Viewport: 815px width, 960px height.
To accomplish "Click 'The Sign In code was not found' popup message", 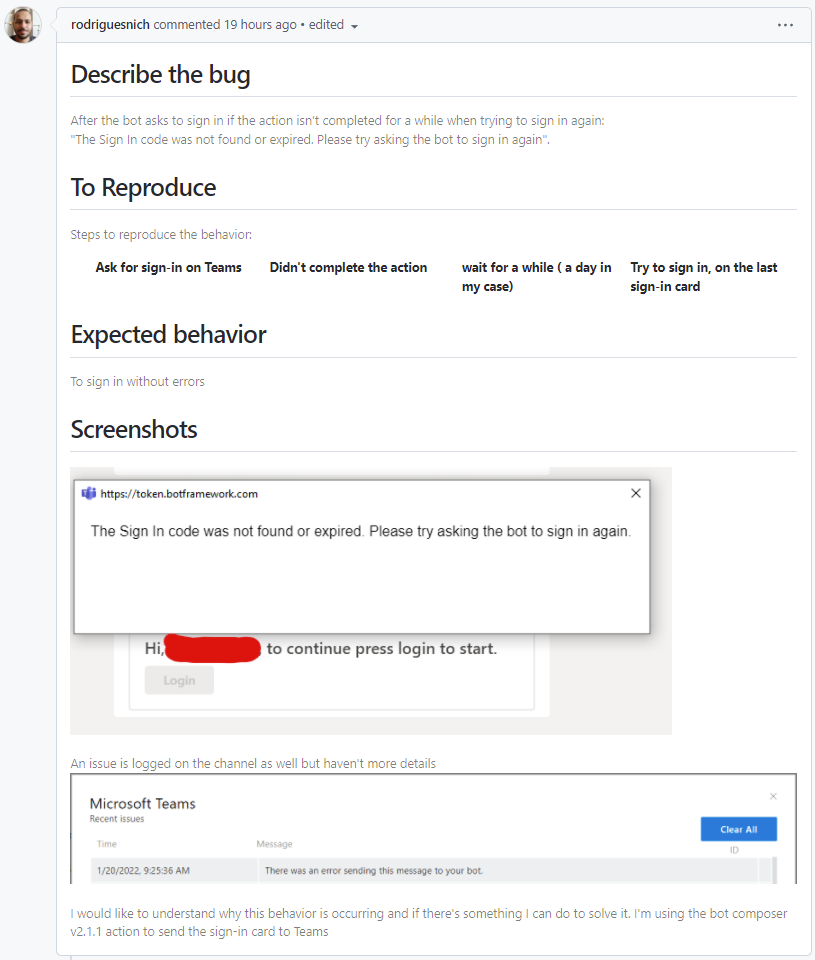I will click(x=361, y=531).
